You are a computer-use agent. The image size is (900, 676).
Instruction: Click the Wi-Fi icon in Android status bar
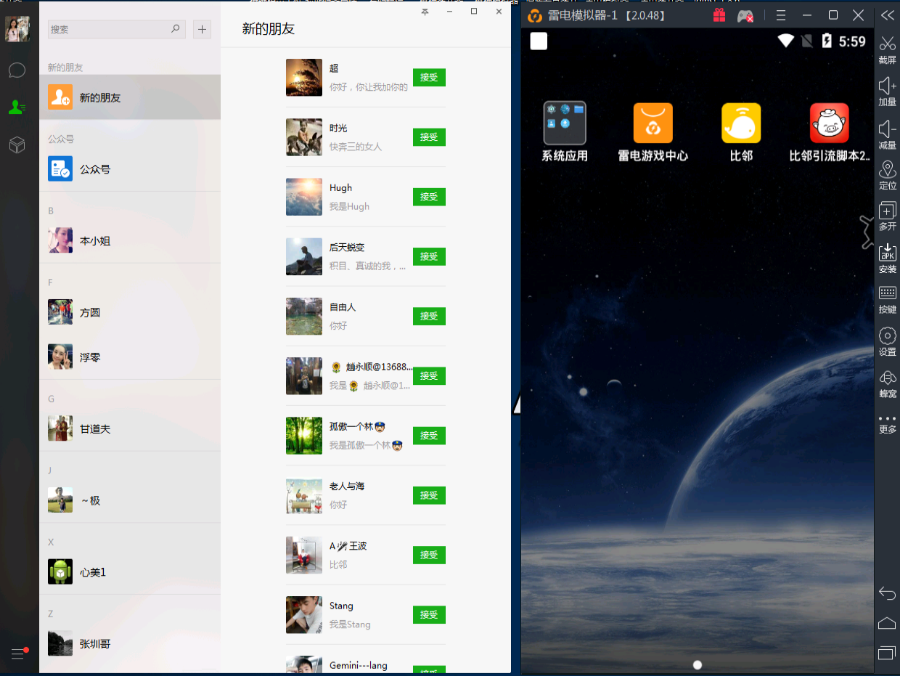click(x=786, y=41)
